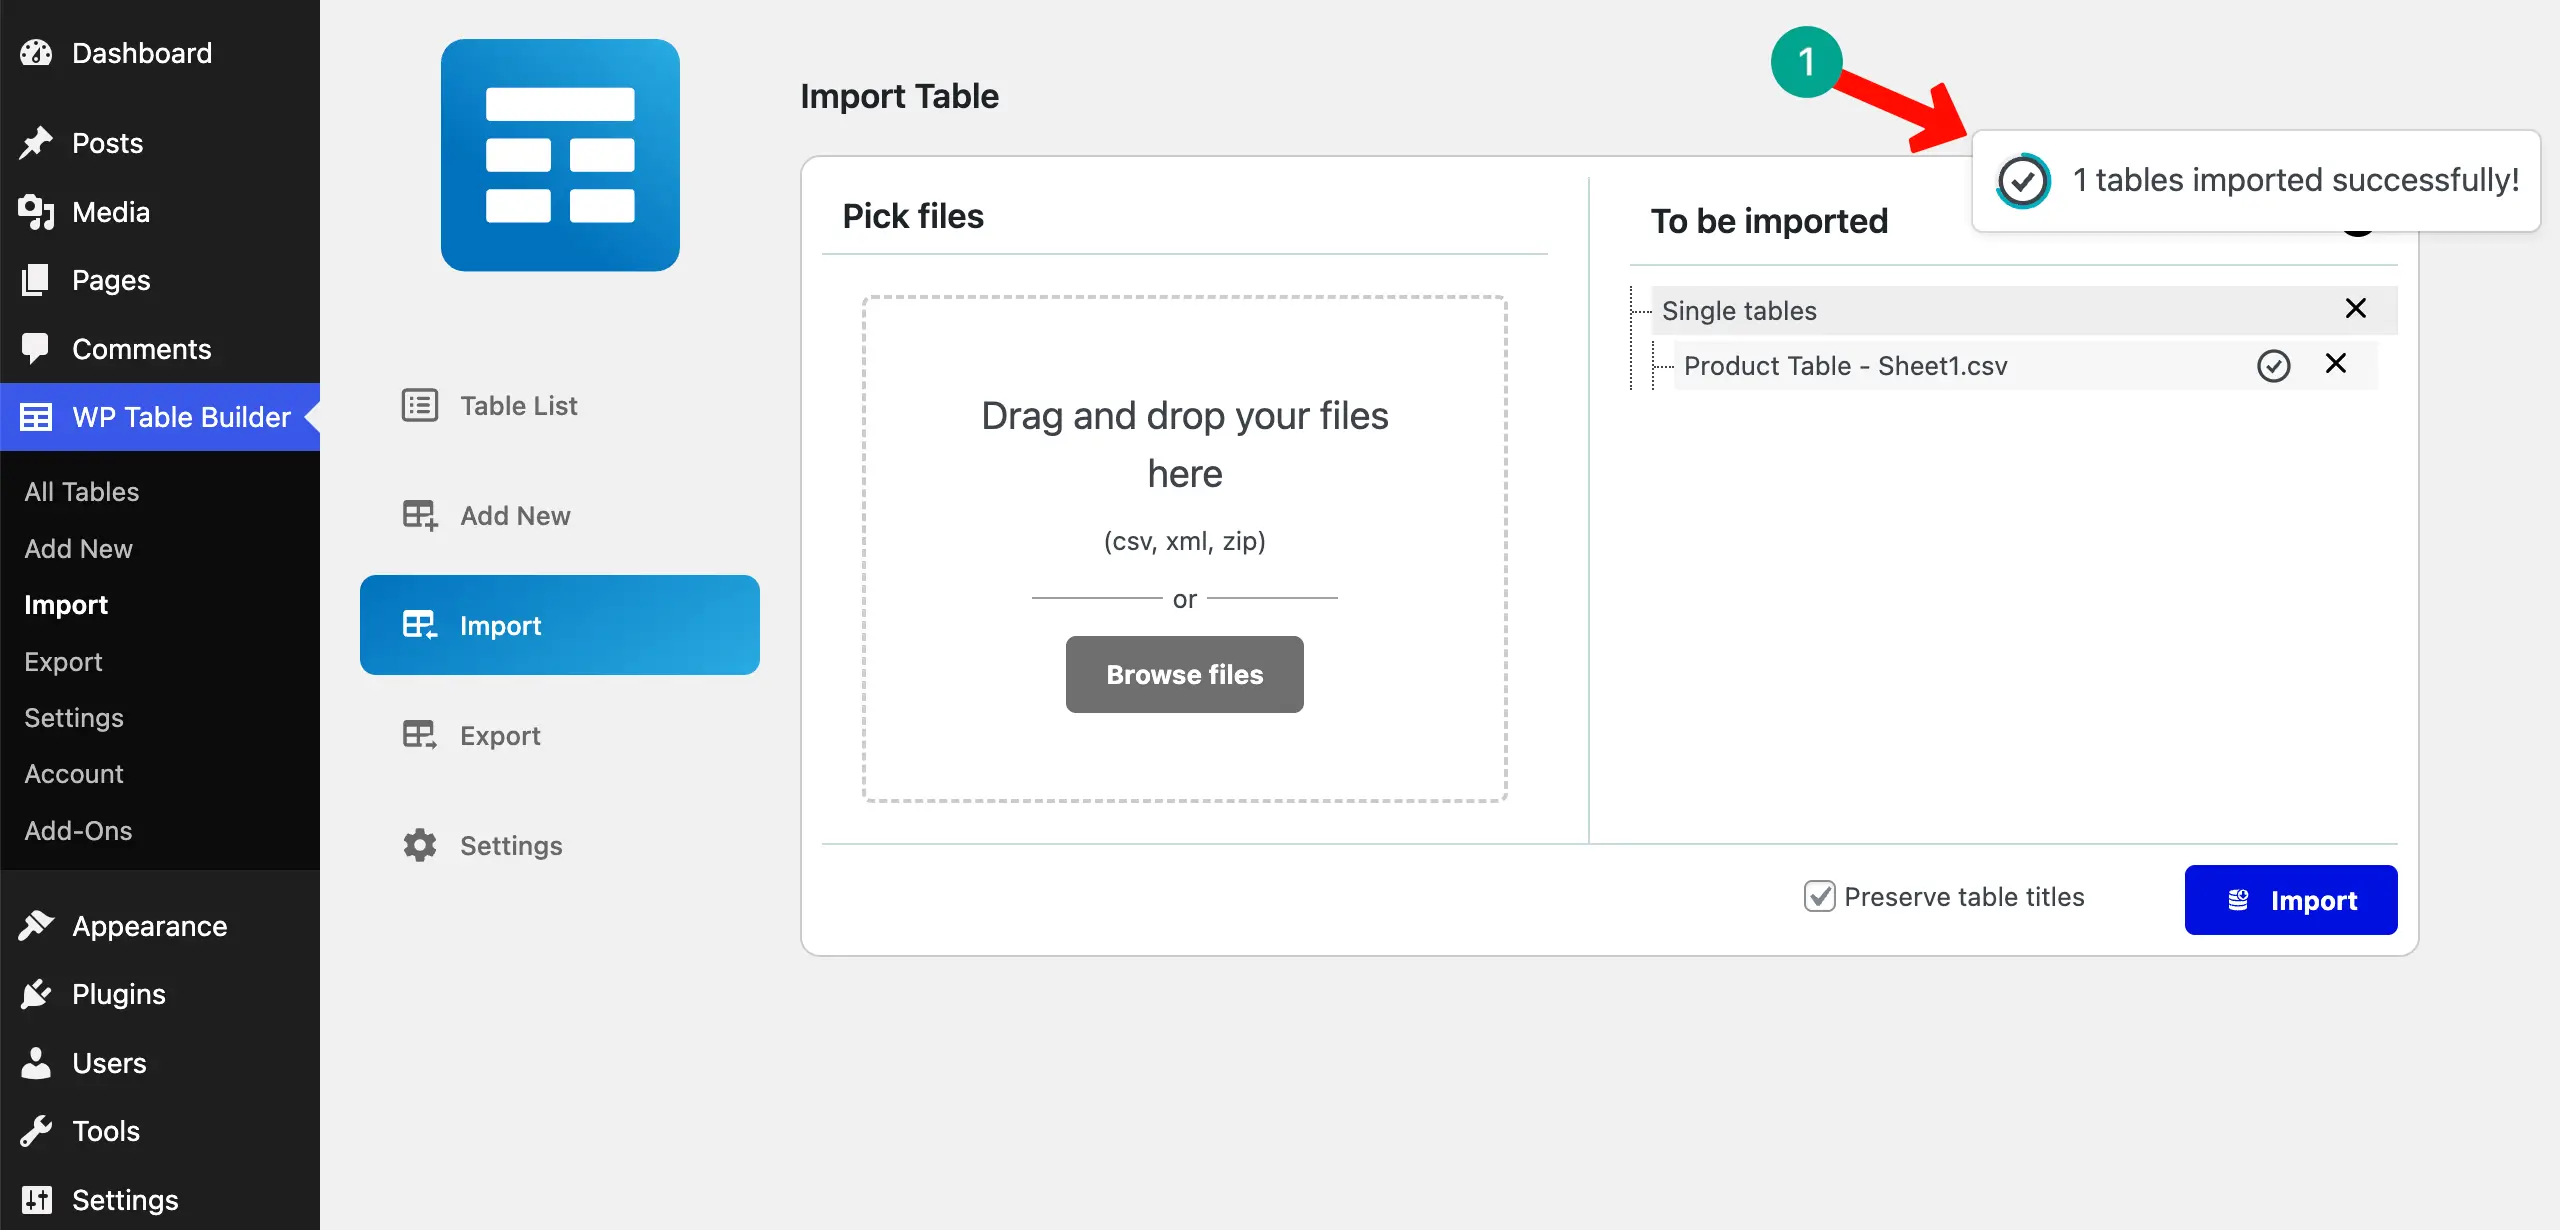Click the Dashboard gauge icon

click(x=36, y=53)
